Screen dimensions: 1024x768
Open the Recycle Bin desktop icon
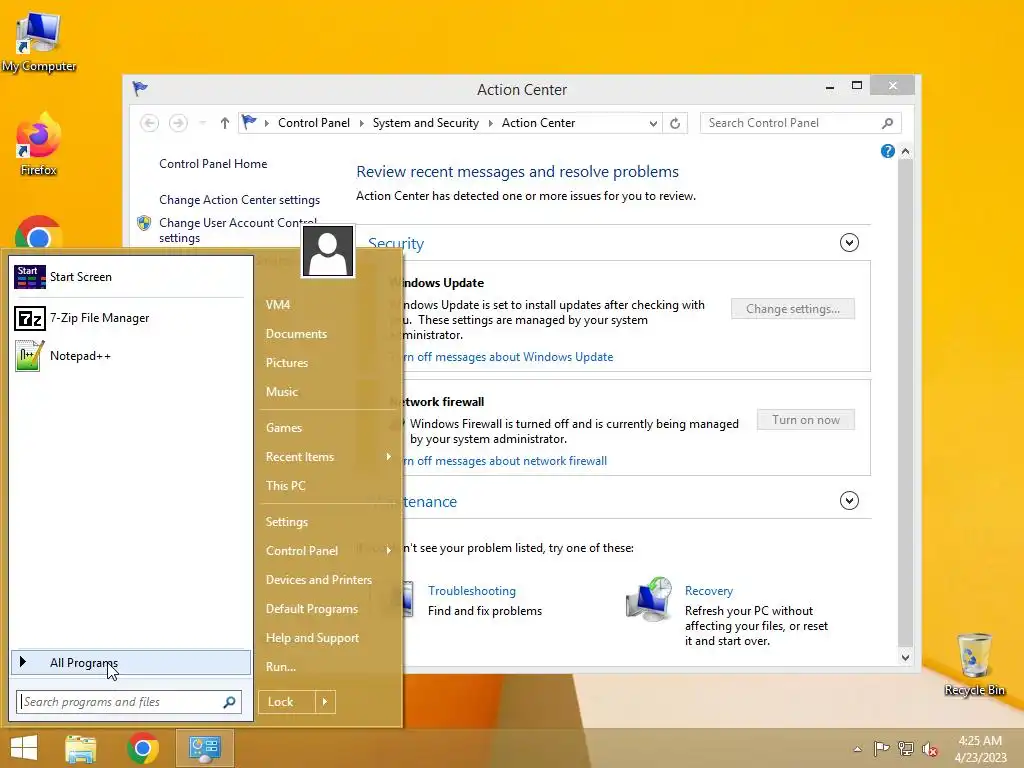click(974, 664)
